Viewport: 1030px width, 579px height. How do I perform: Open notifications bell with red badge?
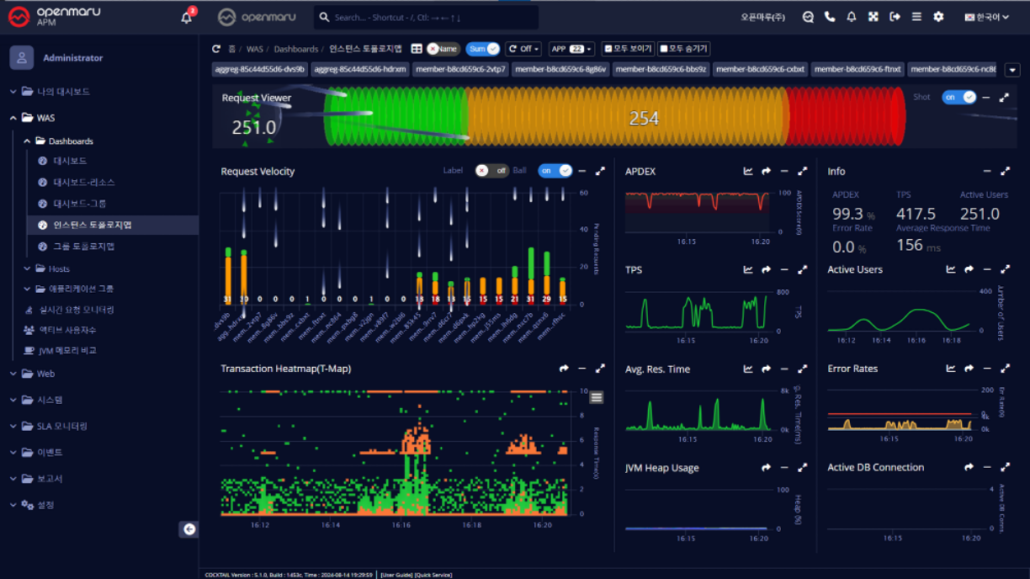tap(187, 17)
